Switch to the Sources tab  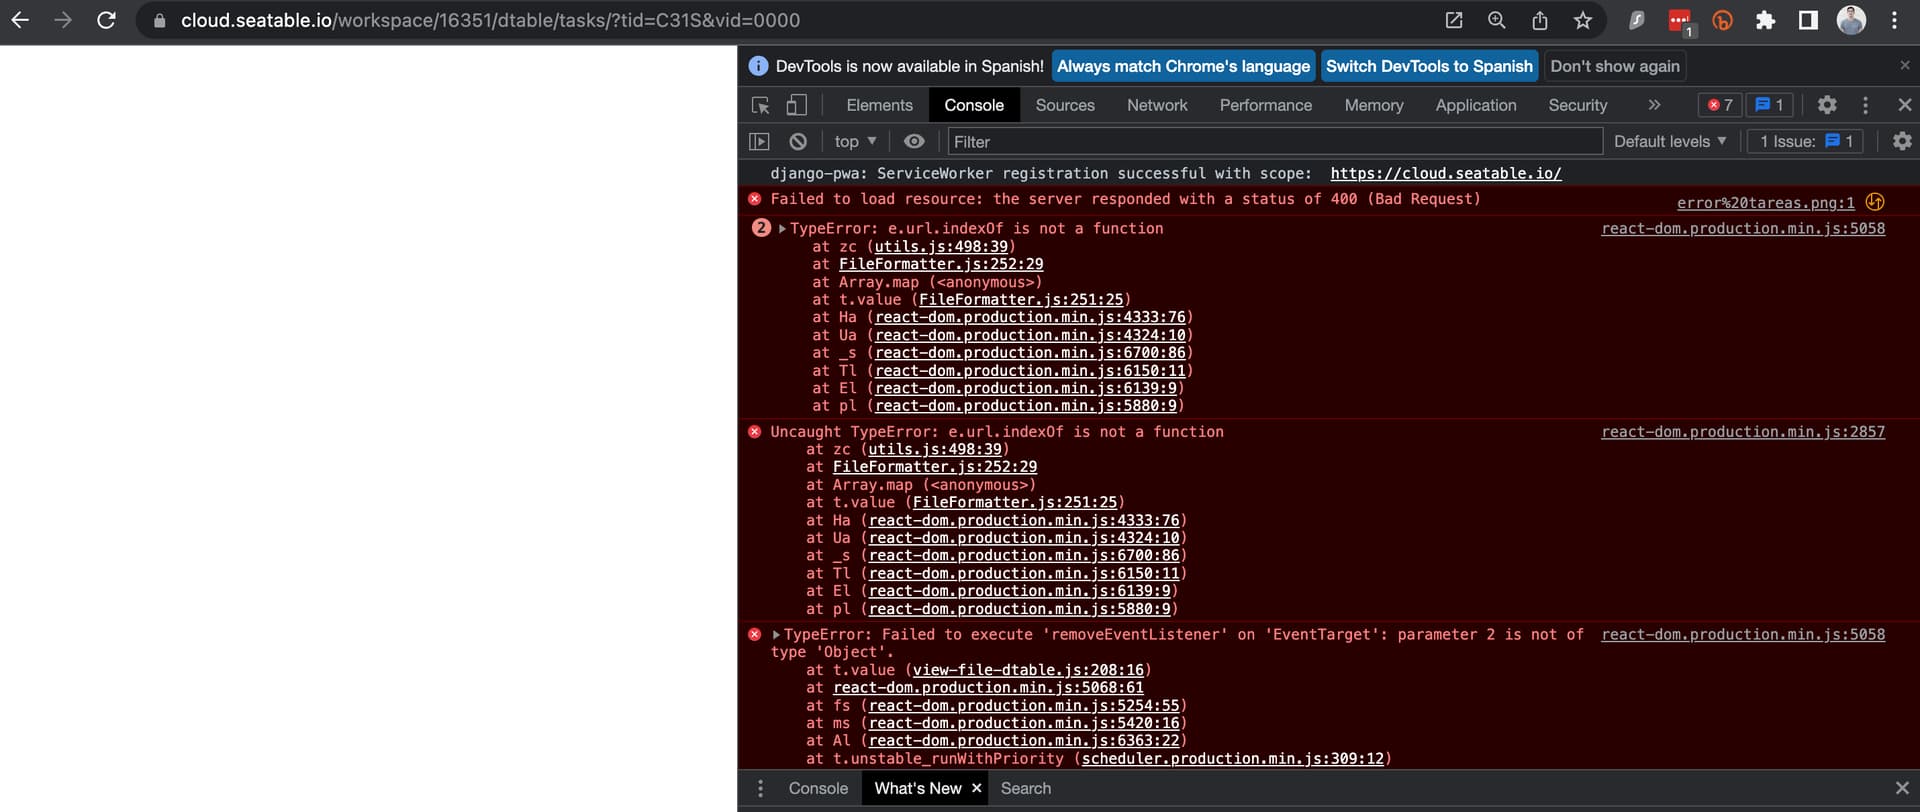[1065, 105]
